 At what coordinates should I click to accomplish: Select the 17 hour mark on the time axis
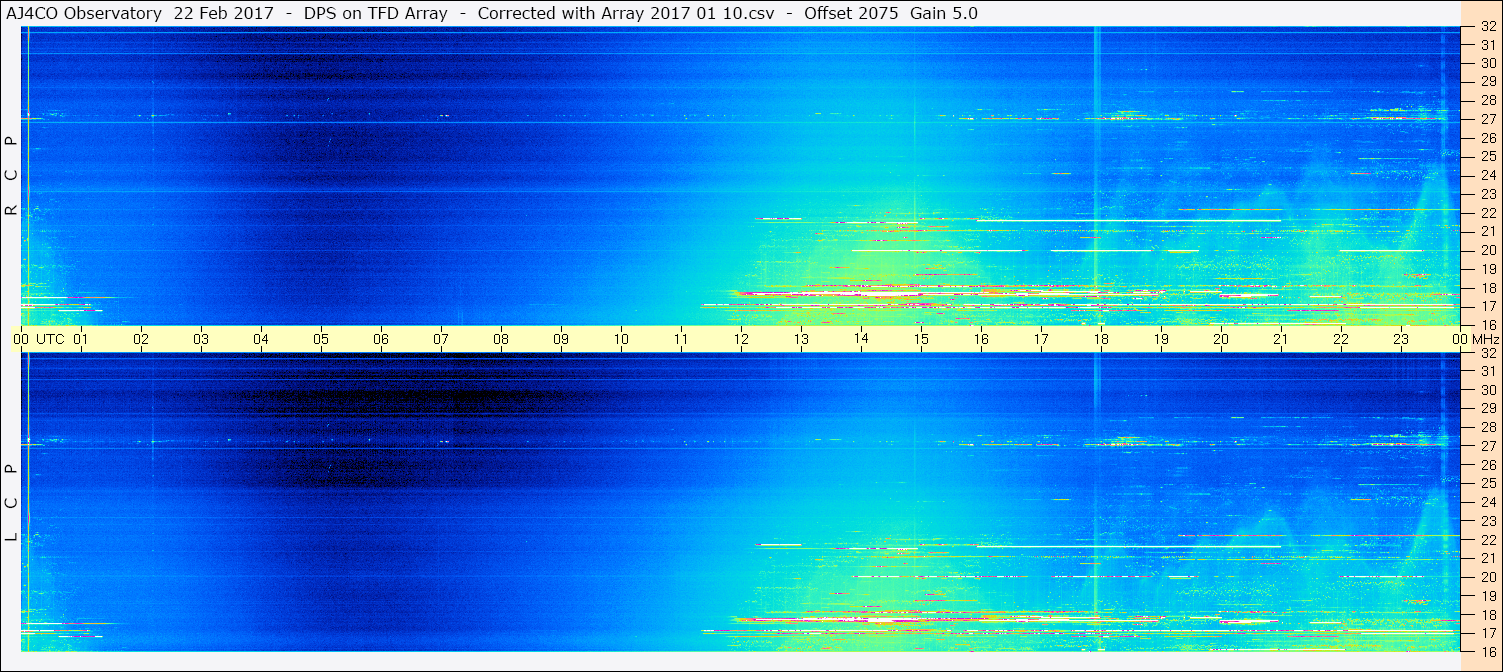tap(1041, 339)
